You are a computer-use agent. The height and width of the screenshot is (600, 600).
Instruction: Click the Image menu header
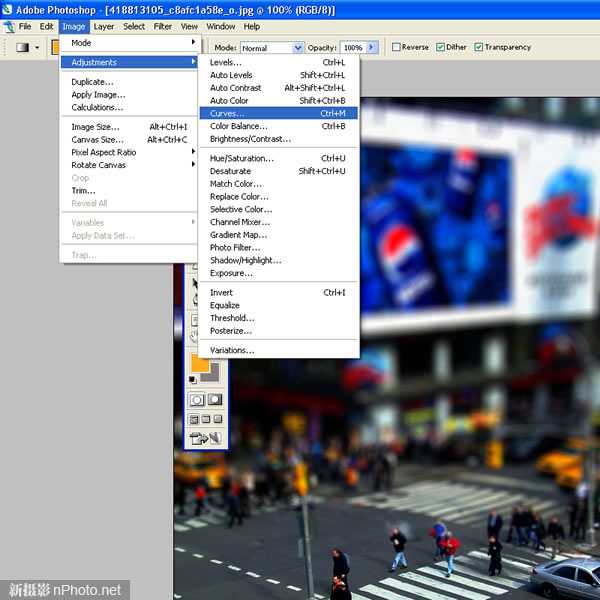tap(74, 27)
